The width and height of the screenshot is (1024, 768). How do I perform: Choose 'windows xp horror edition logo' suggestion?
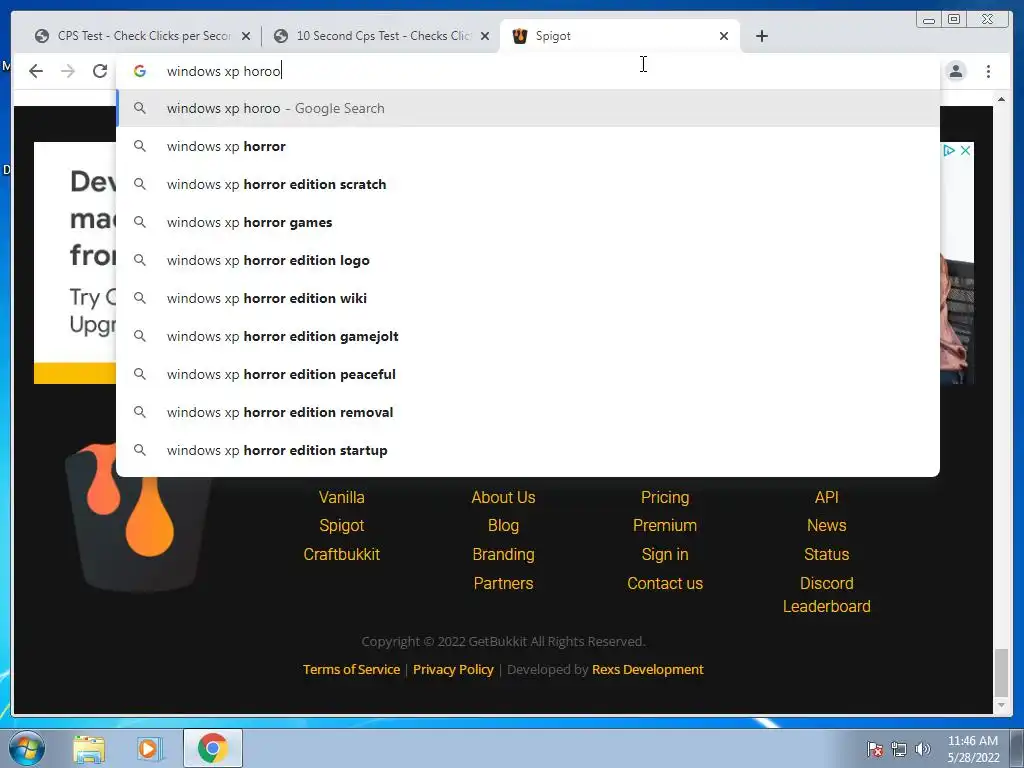tap(528, 260)
